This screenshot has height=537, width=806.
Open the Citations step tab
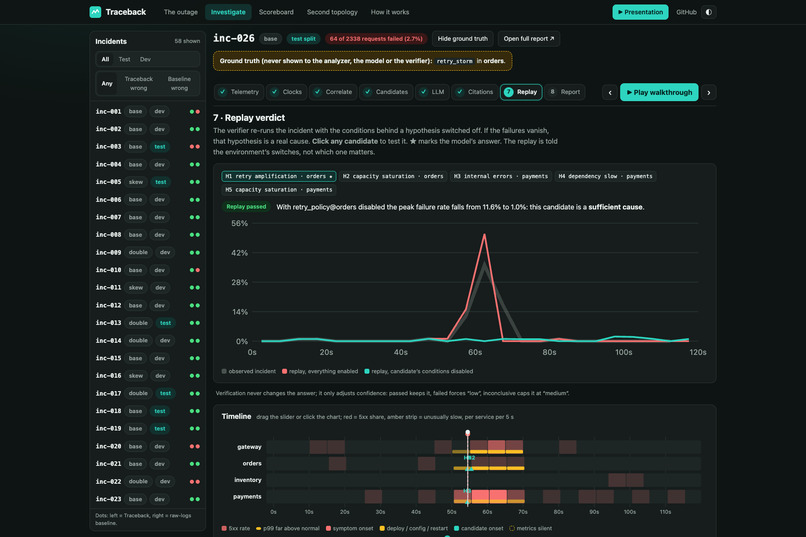point(475,92)
